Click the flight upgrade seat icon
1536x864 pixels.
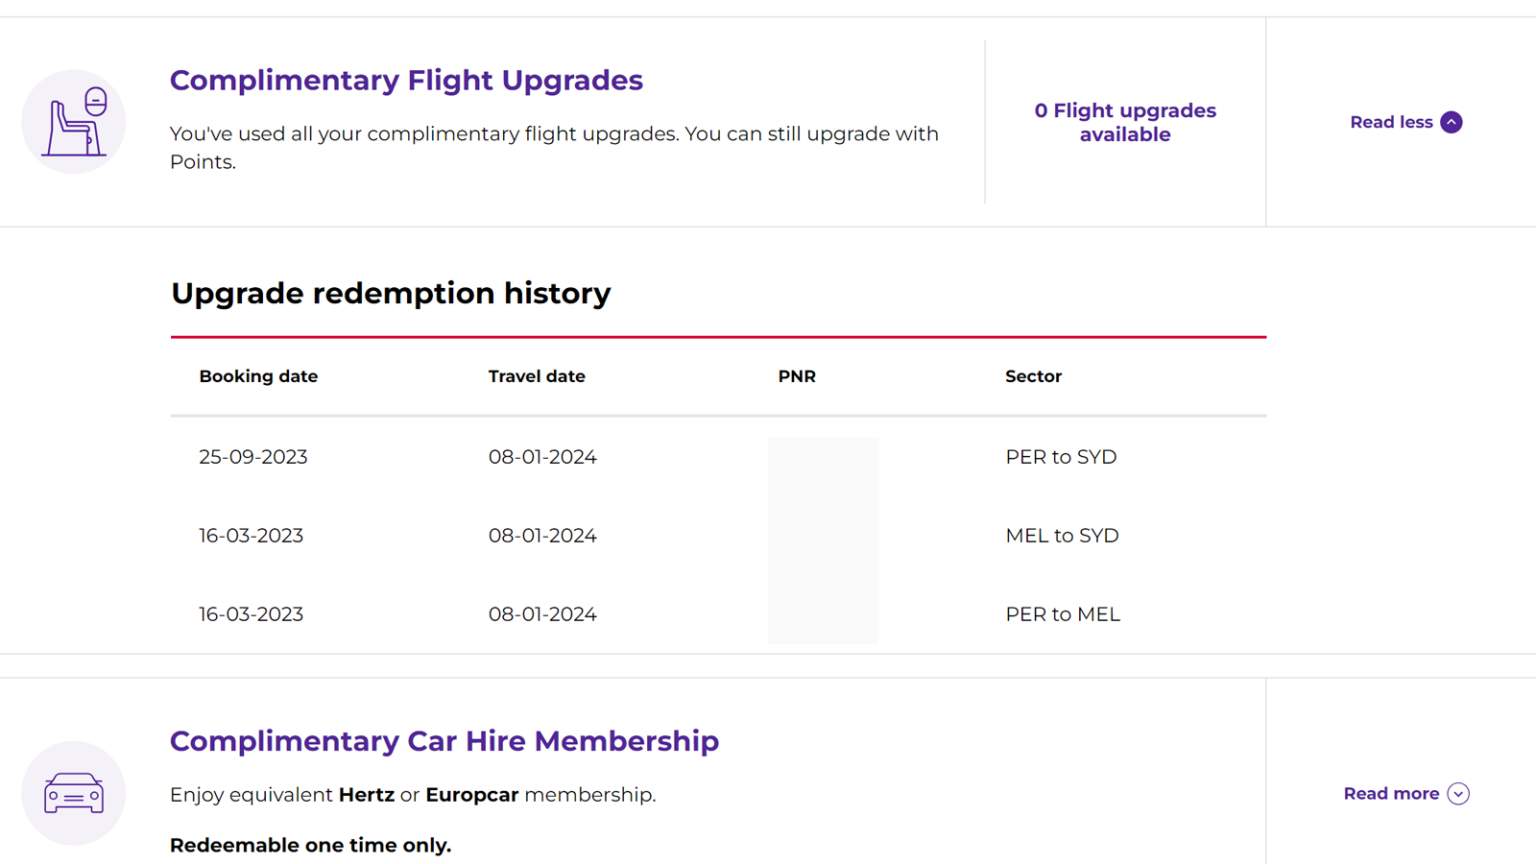pyautogui.click(x=74, y=120)
